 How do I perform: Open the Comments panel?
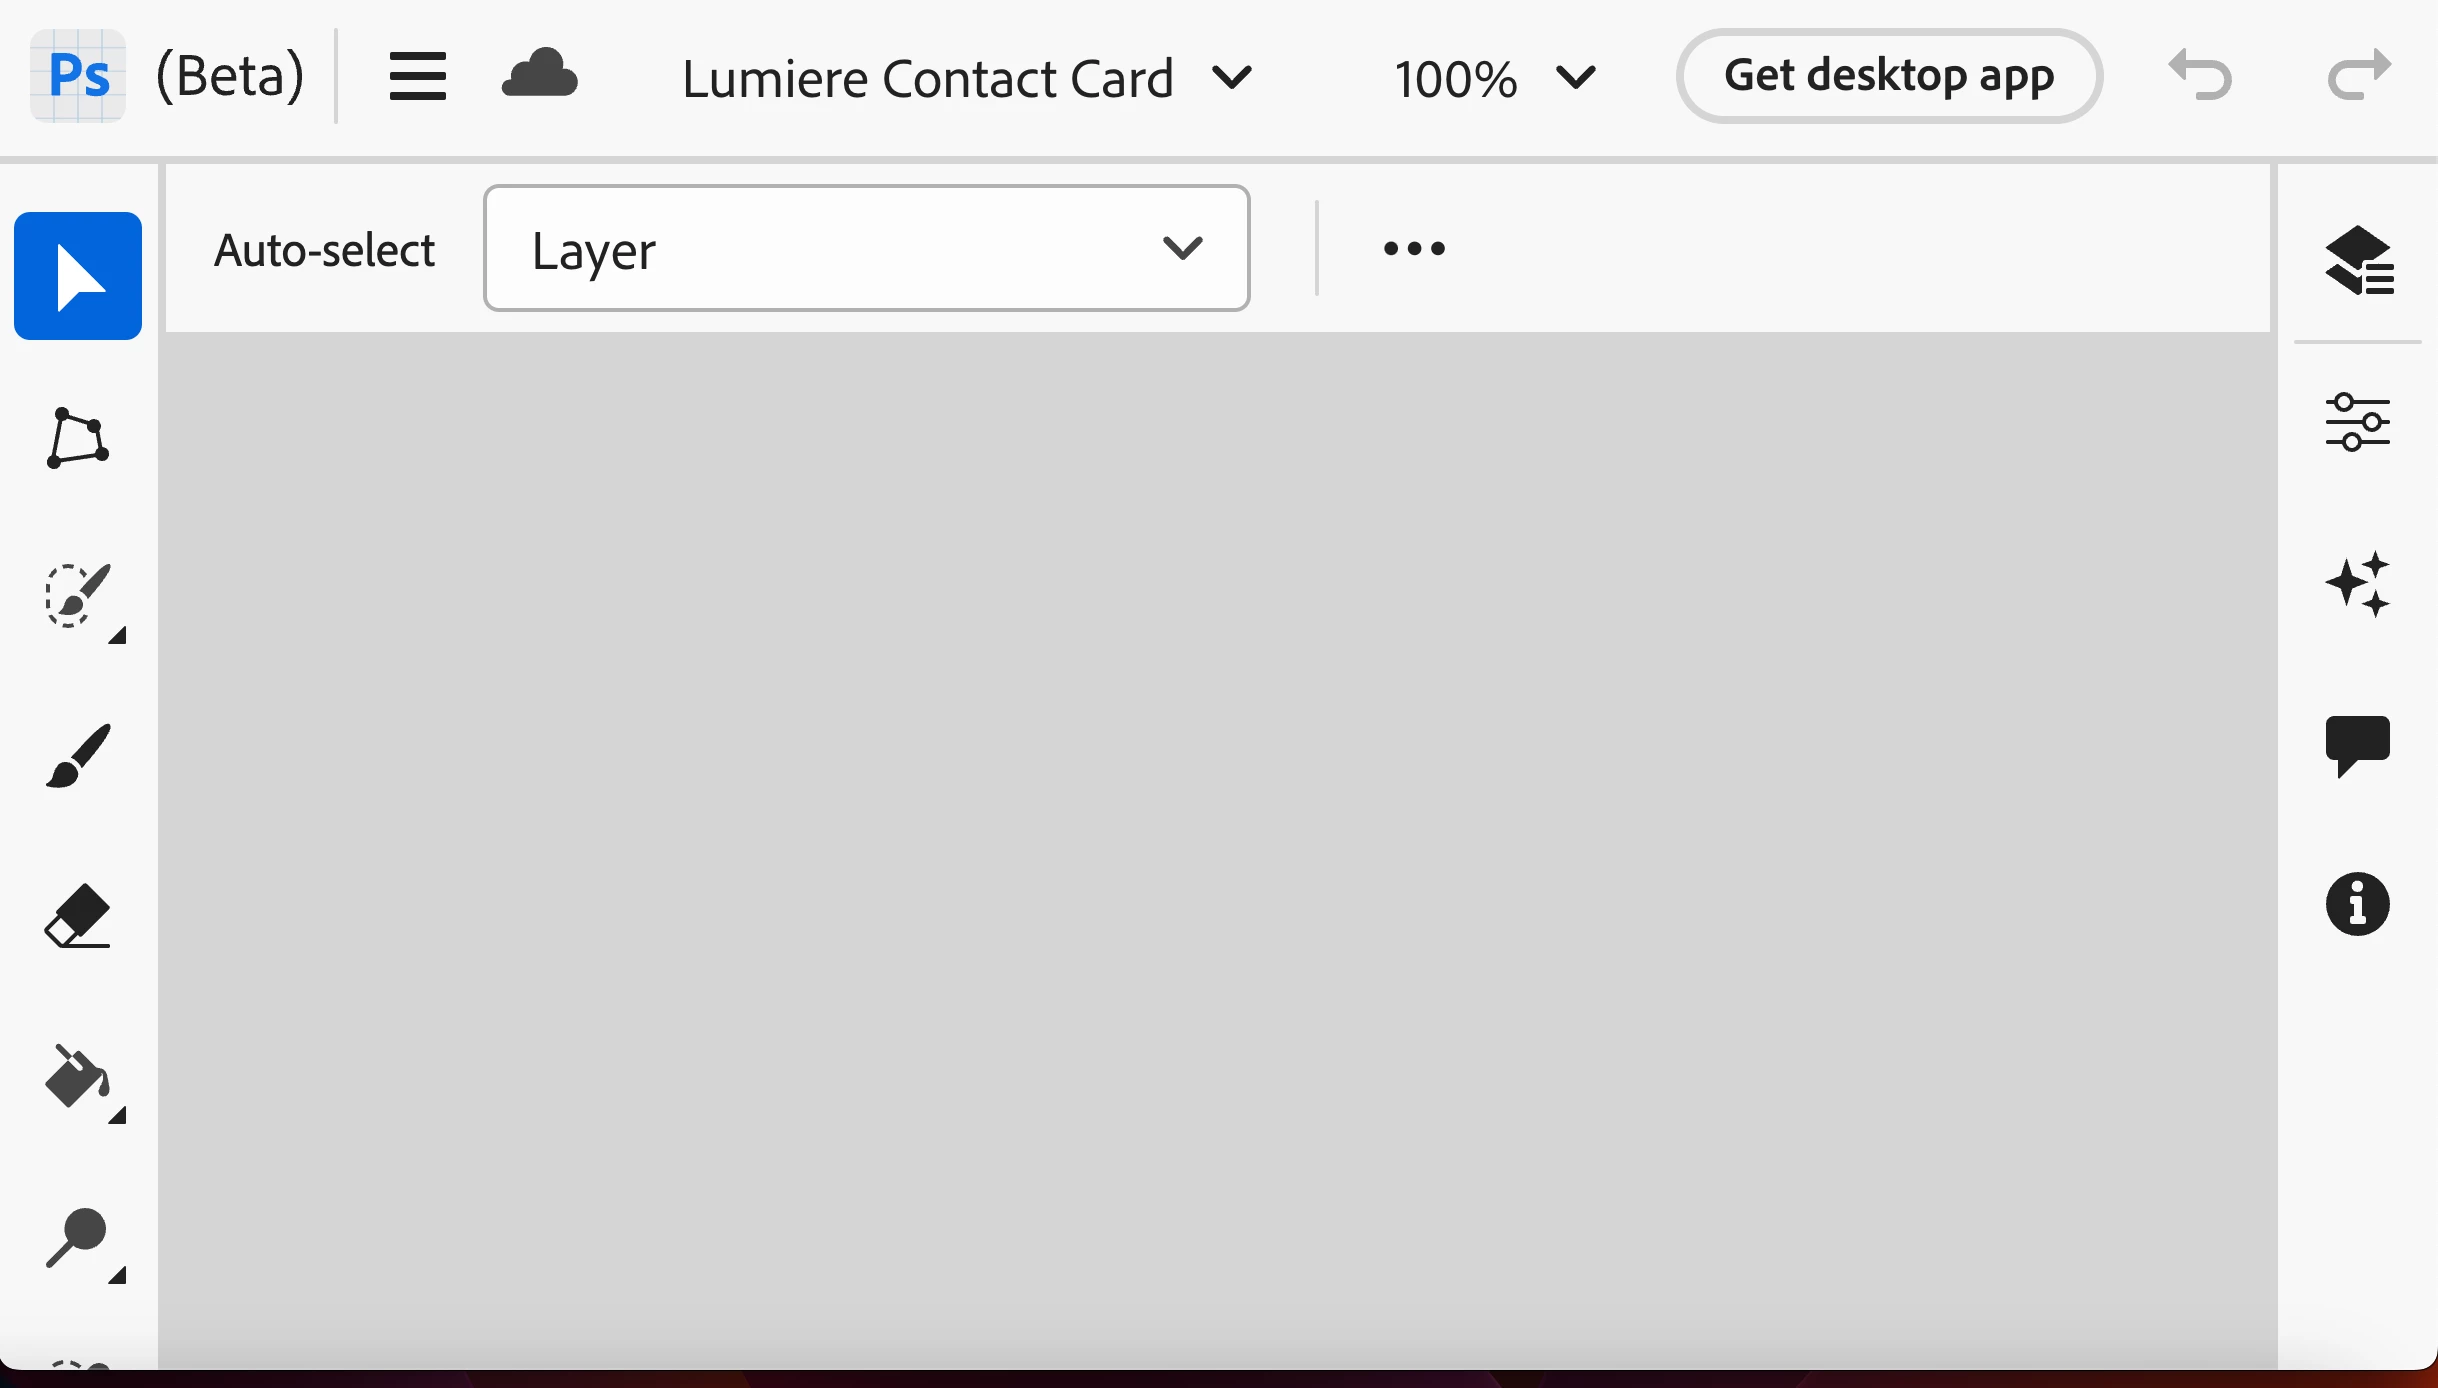click(2358, 746)
